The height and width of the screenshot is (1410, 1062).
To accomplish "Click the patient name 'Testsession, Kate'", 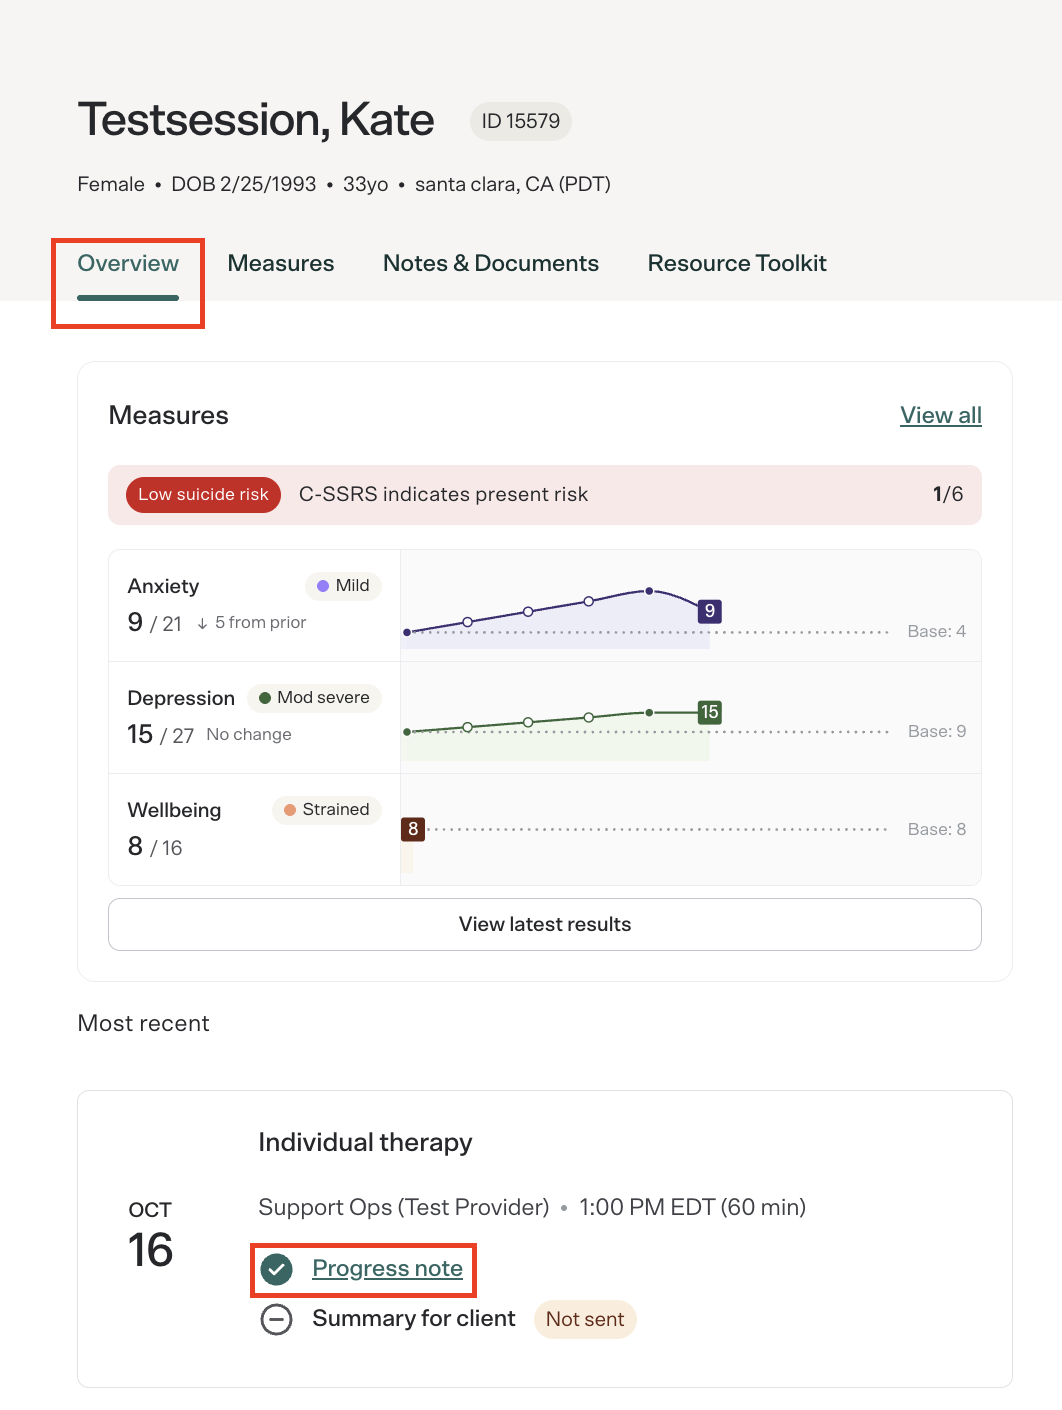I will point(256,120).
